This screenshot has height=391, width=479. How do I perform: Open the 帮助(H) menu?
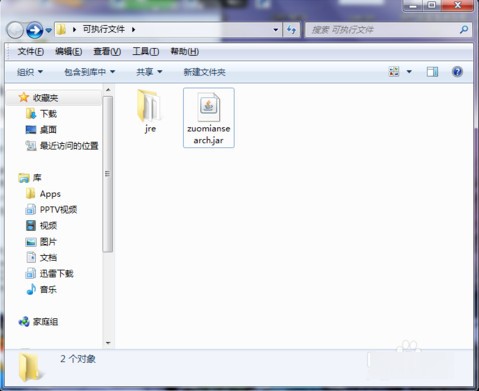[185, 51]
